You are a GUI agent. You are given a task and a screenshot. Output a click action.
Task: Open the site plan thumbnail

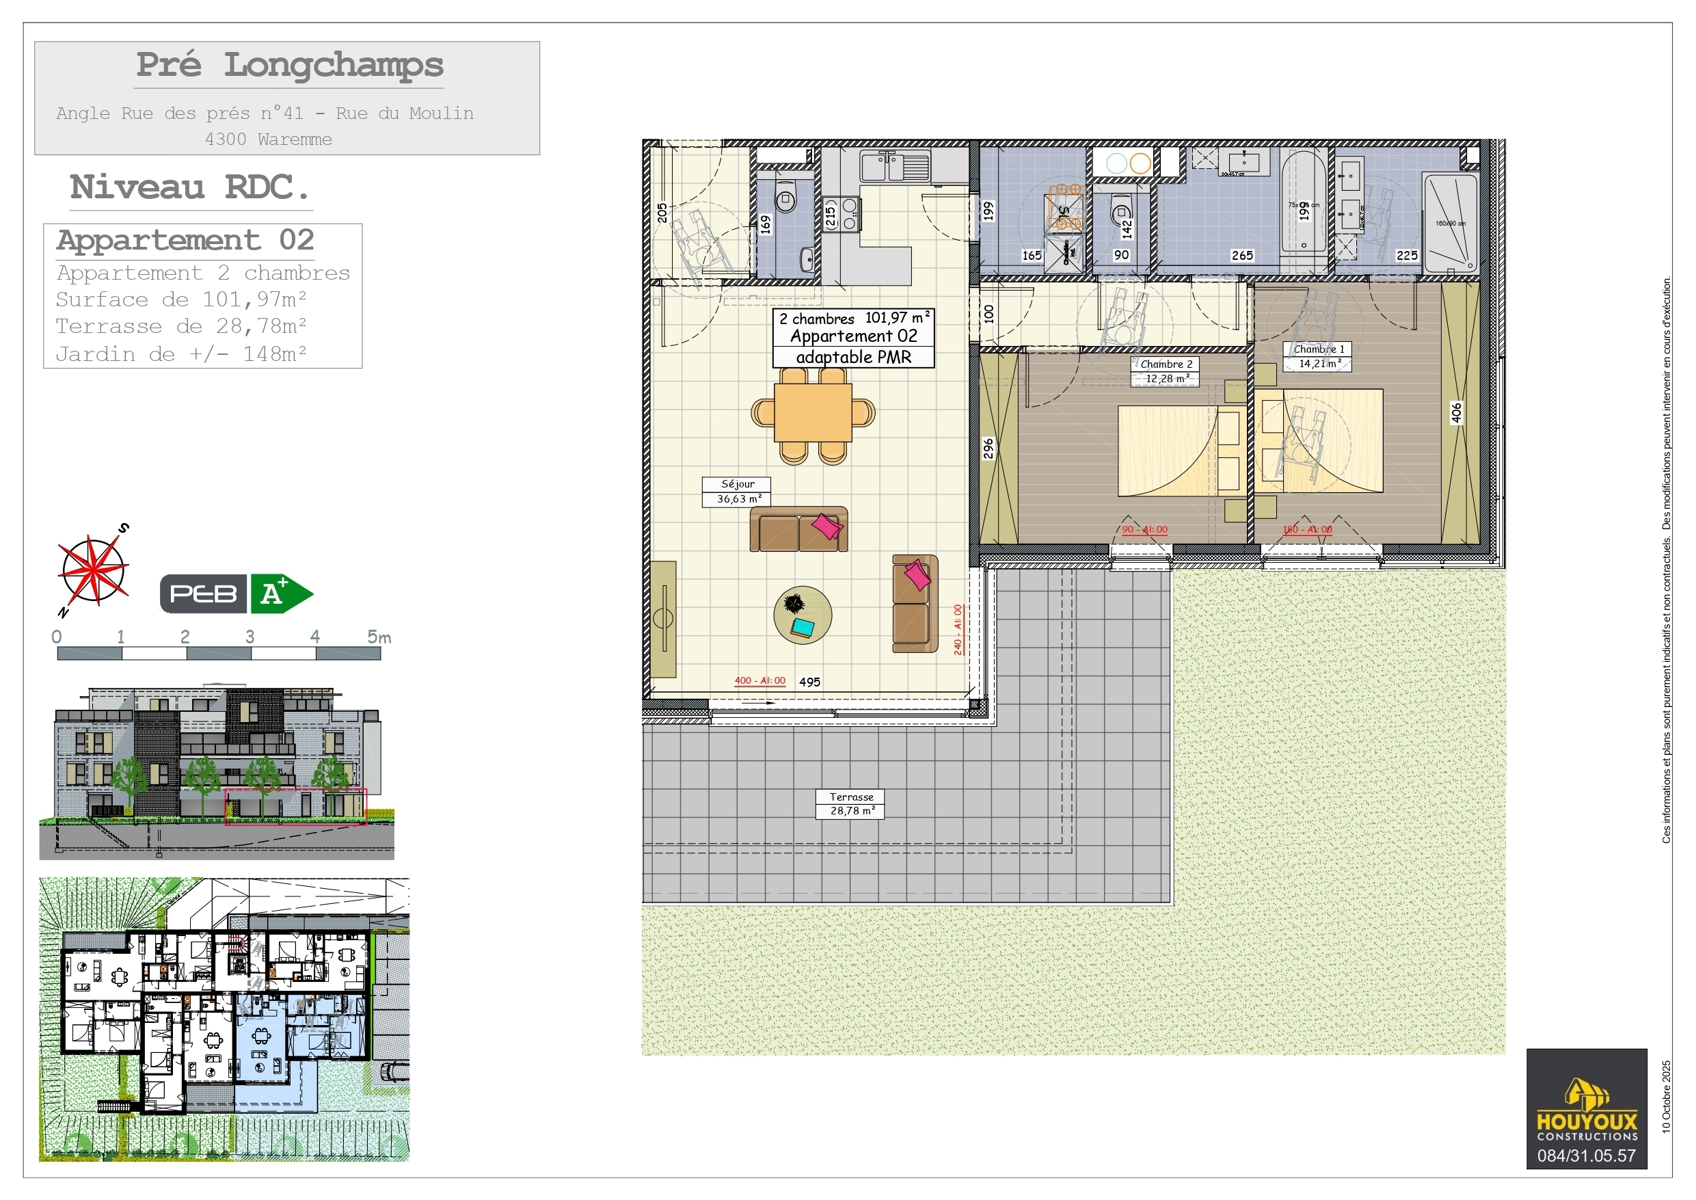coord(224,1020)
